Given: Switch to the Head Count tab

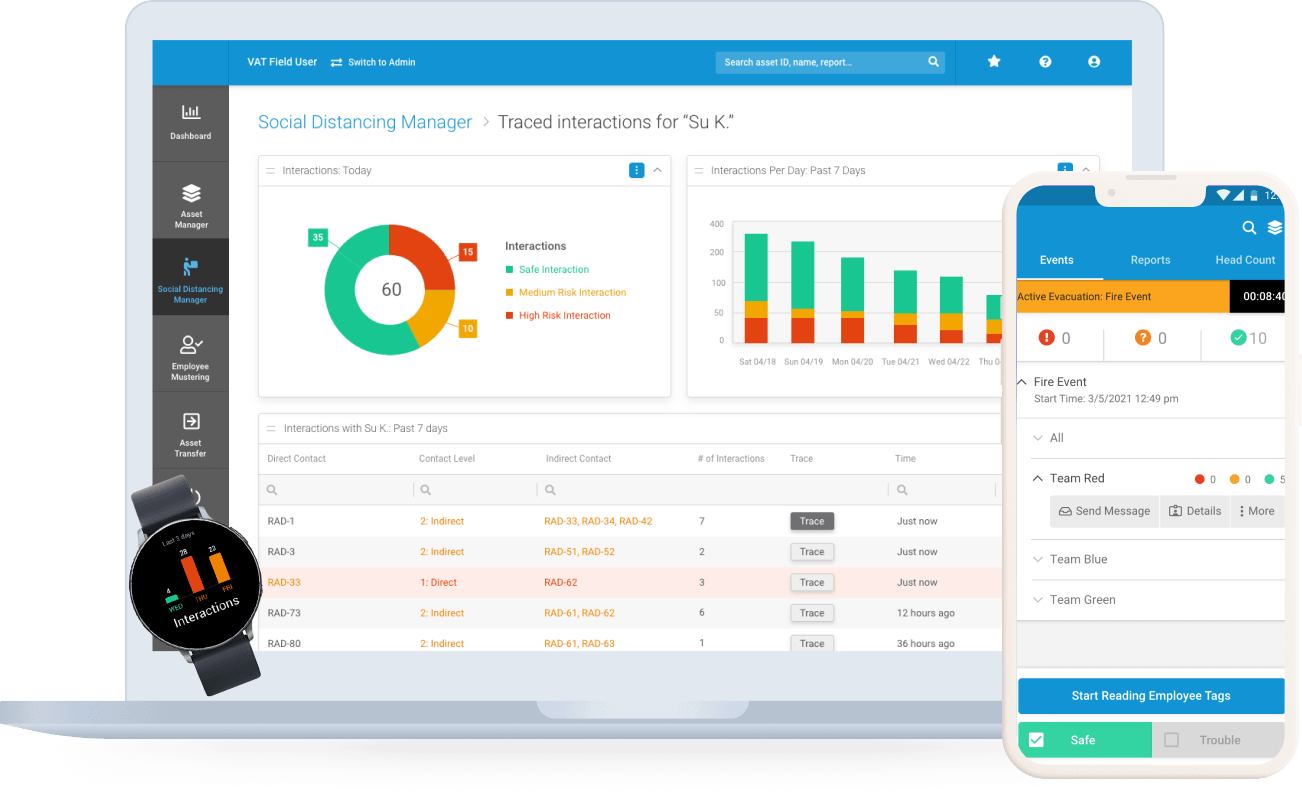Looking at the screenshot, I should tap(1244, 260).
